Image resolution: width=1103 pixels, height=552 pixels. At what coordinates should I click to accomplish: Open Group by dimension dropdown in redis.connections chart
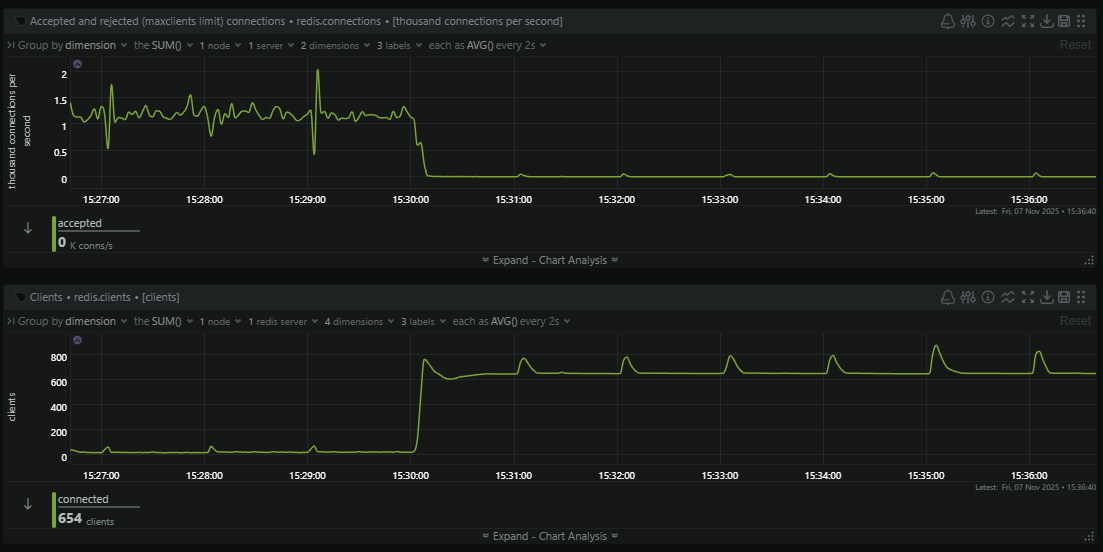tap(72, 45)
